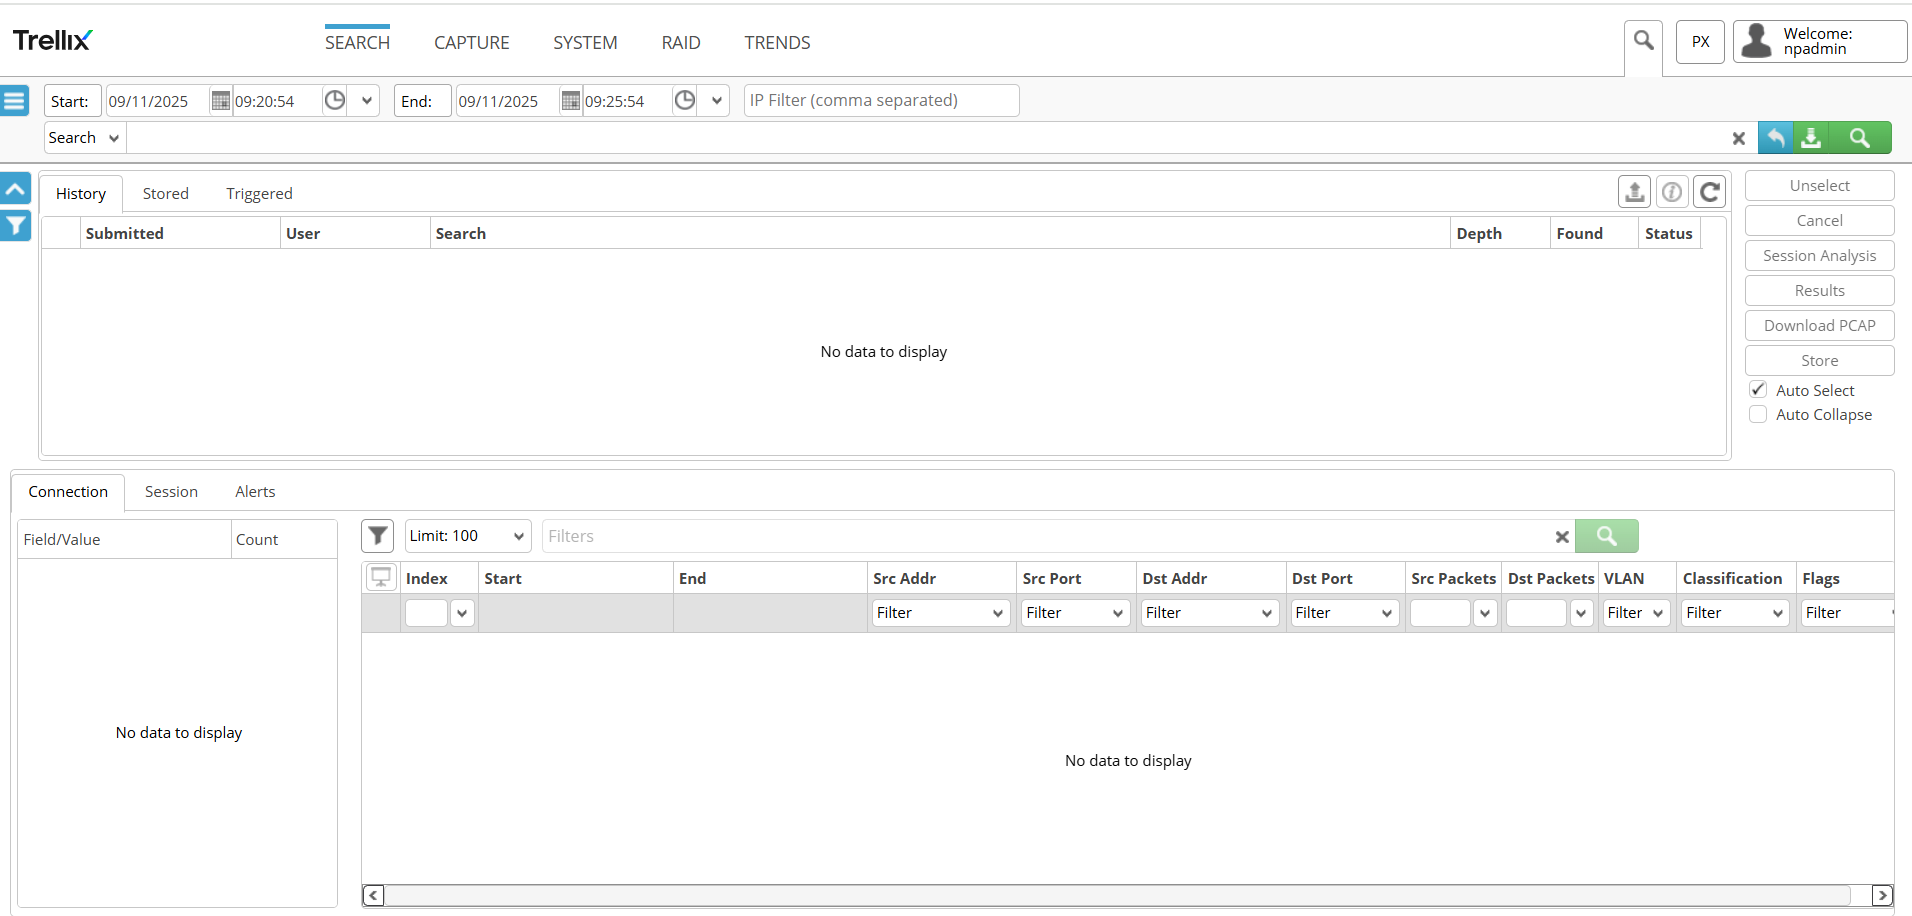The width and height of the screenshot is (1912, 916).
Task: Open the Dst Port Filter dropdown
Action: 1345,613
